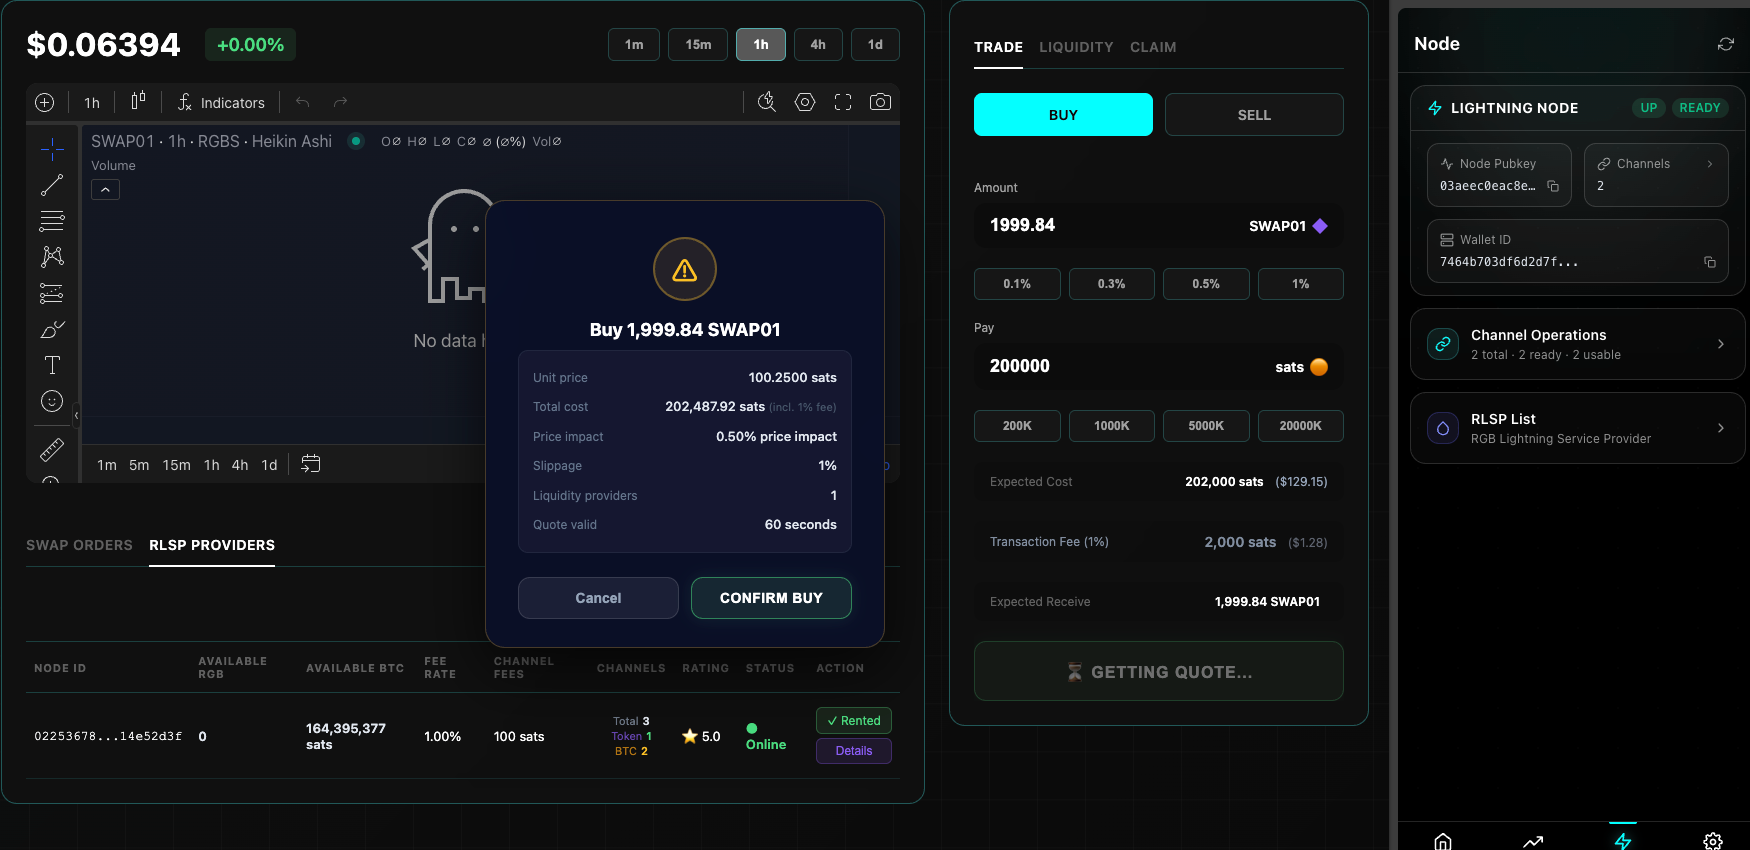
Task: Copy the Node Pubkey value
Action: tap(1553, 186)
